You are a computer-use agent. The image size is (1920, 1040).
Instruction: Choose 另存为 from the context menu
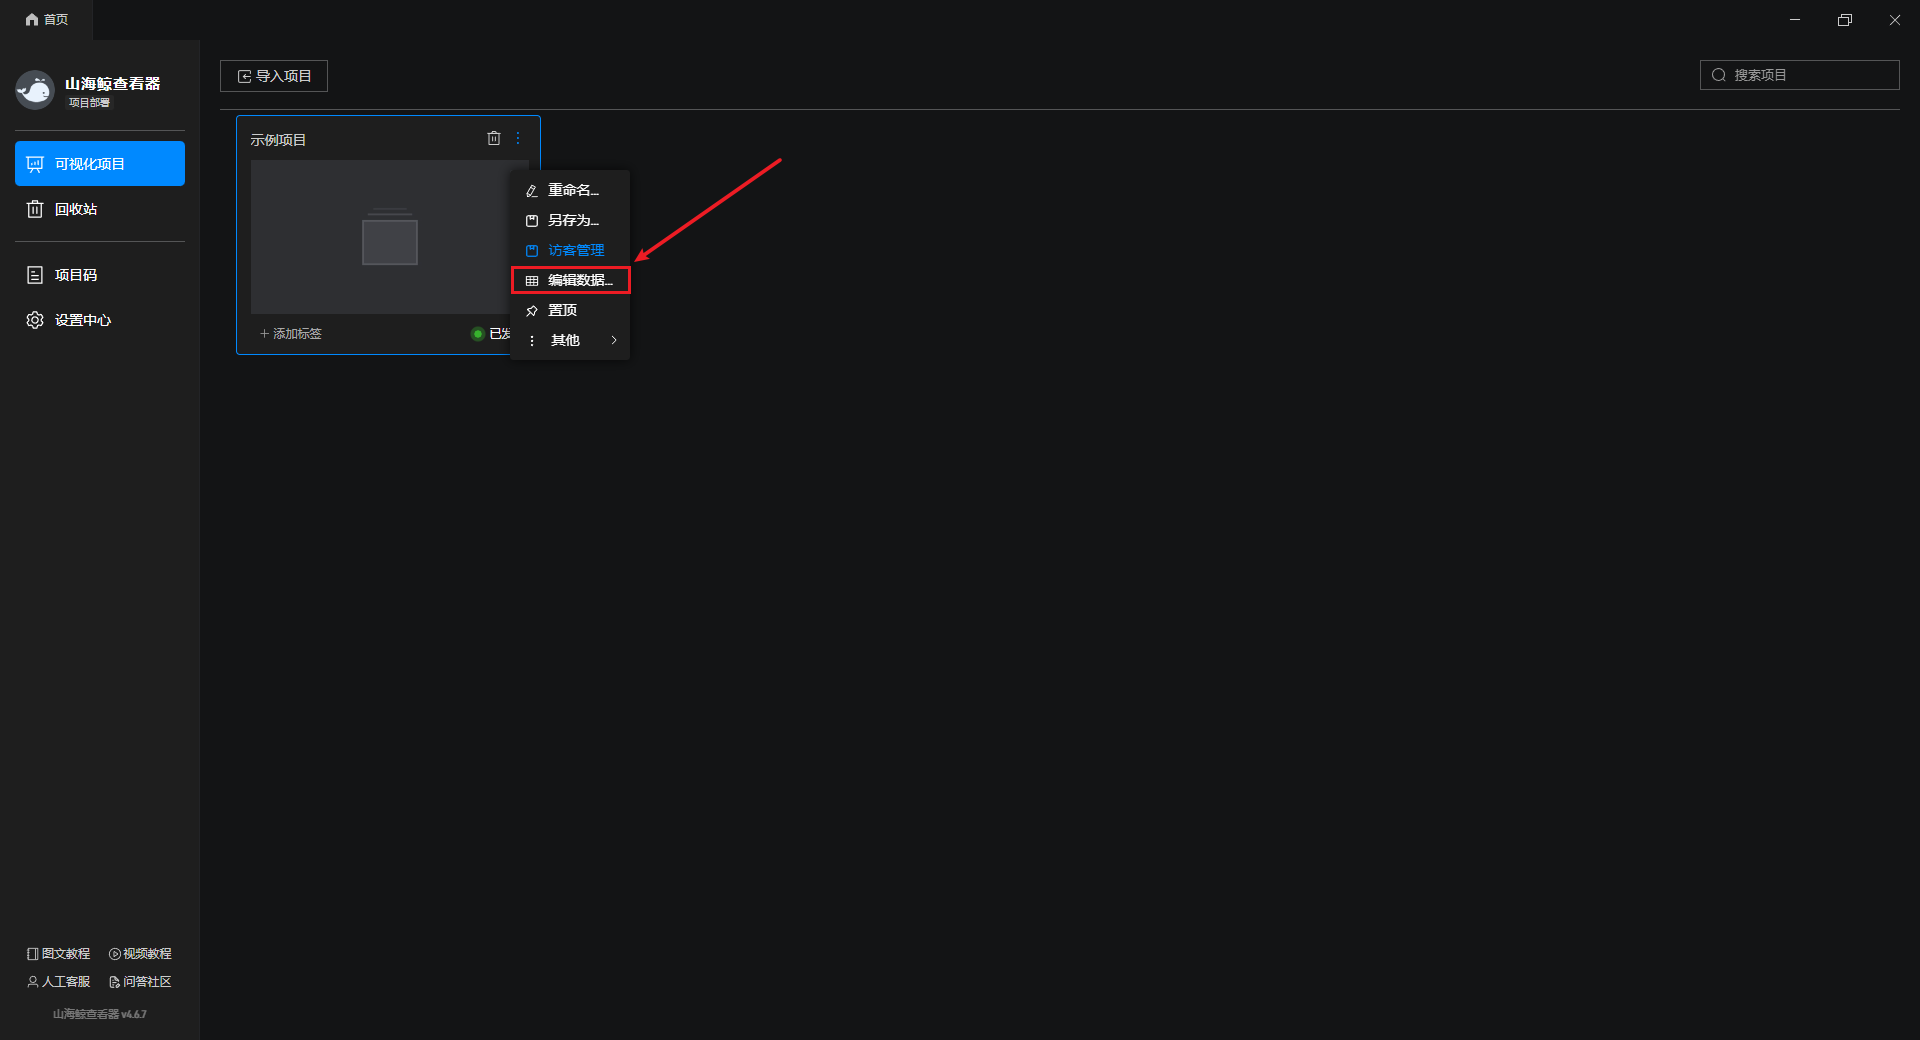(570, 220)
